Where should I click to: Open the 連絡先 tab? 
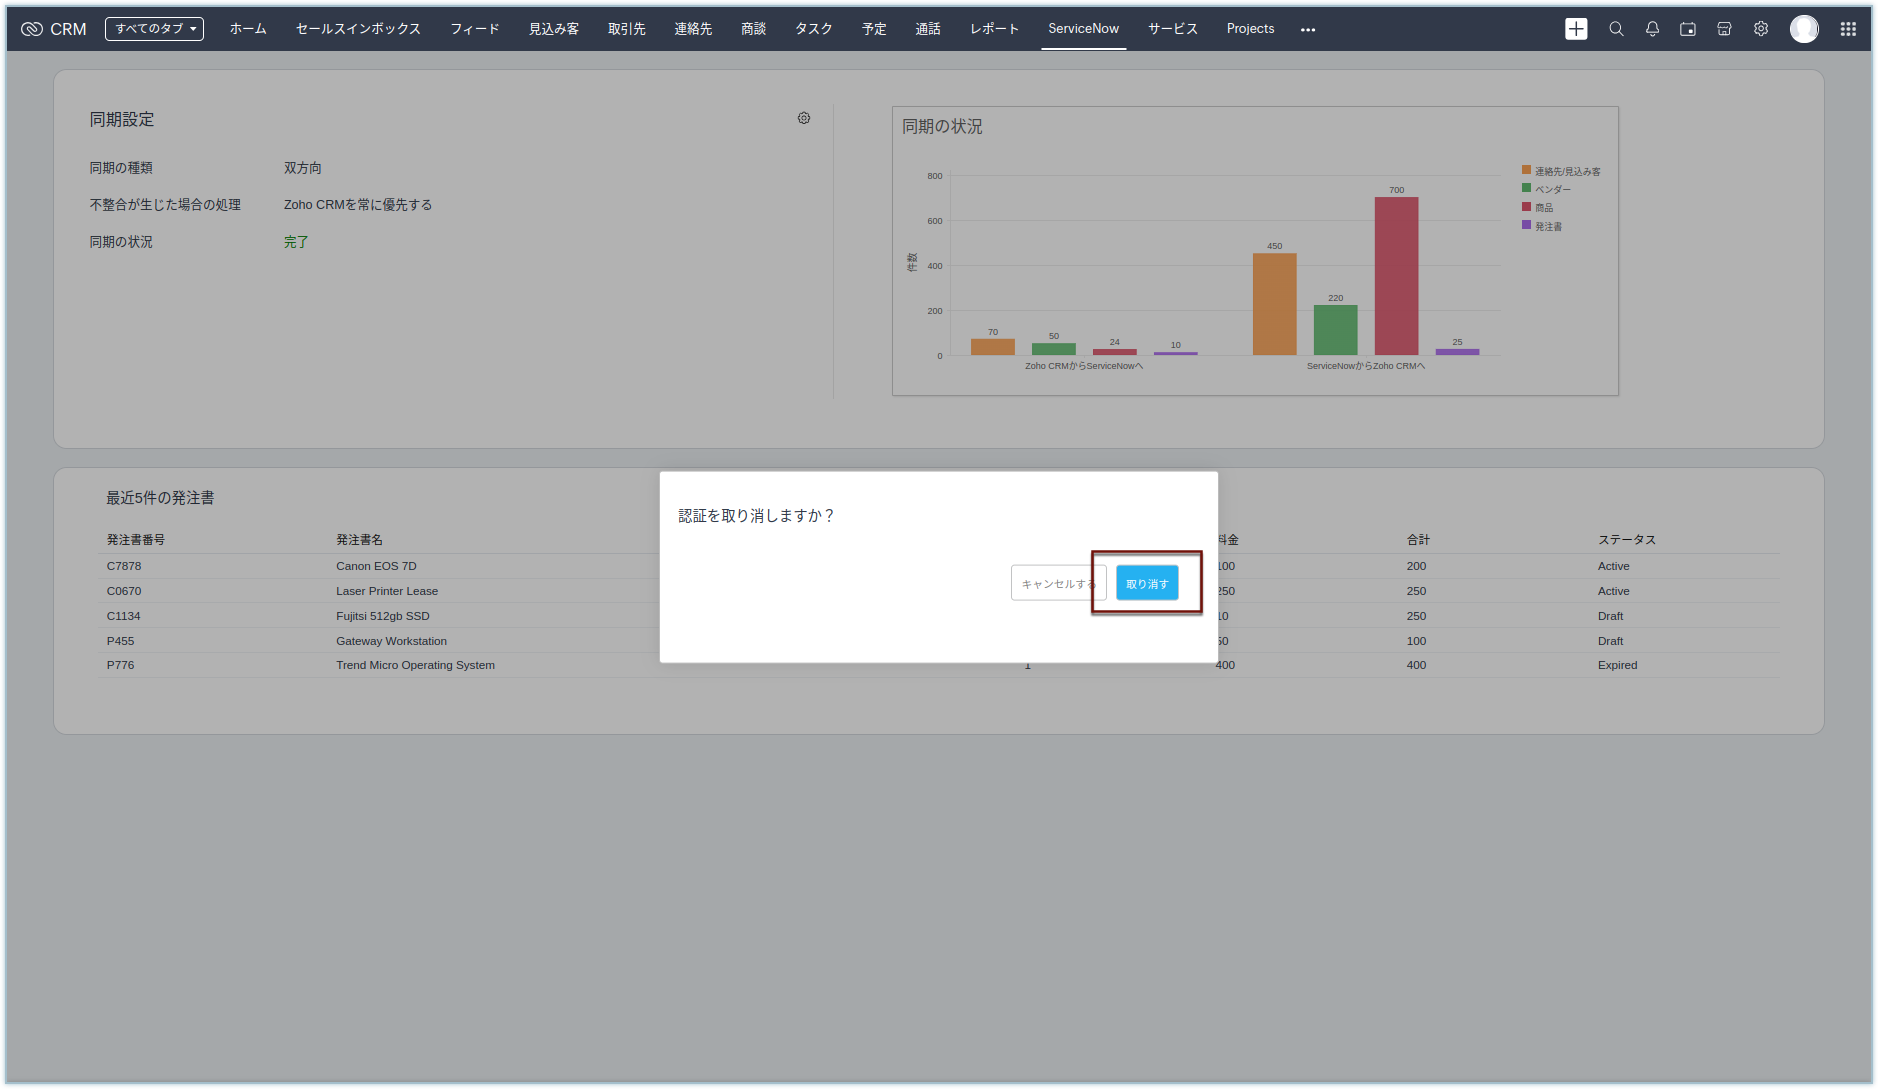tap(693, 29)
